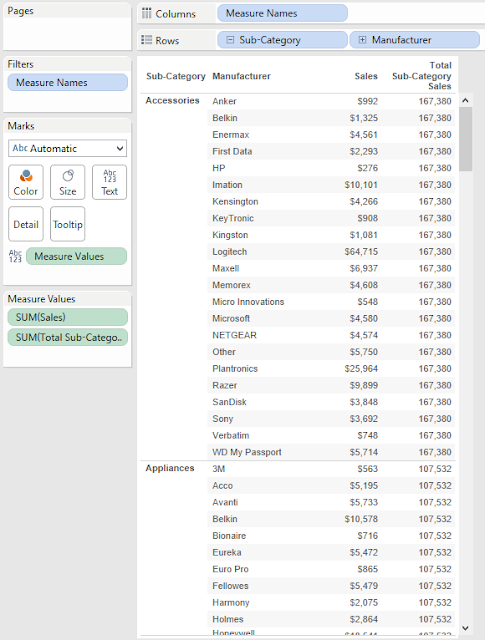This screenshot has width=485, height=640.
Task: Click the scrollbar down arrow
Action: (x=465, y=628)
